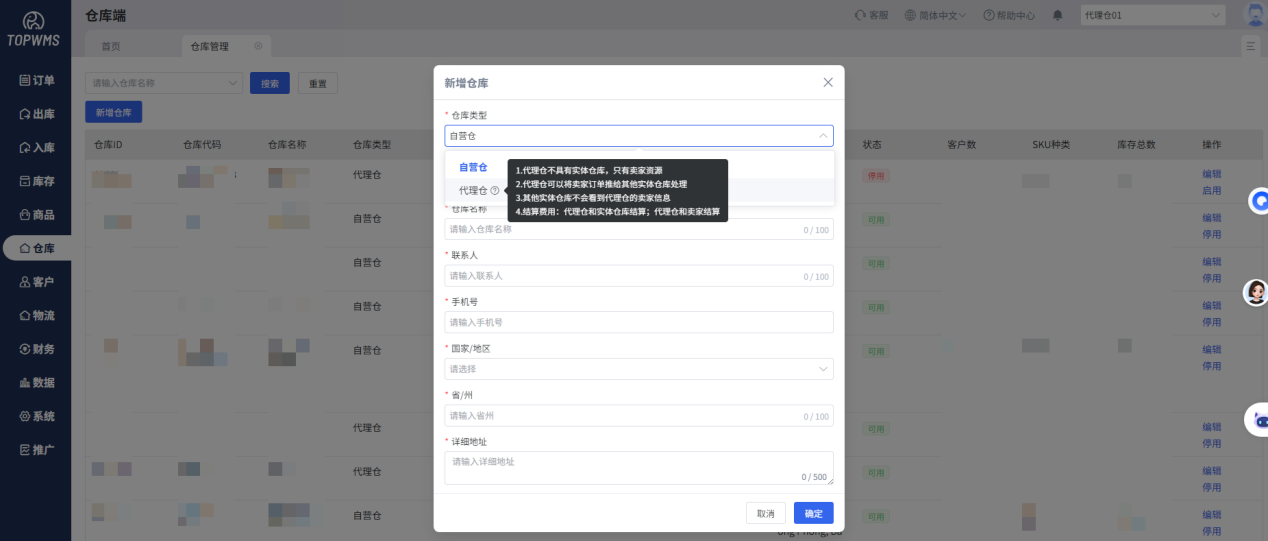The height and width of the screenshot is (541, 1268).
Task: Close the 仓库管理 tab icon
Action: point(258,46)
